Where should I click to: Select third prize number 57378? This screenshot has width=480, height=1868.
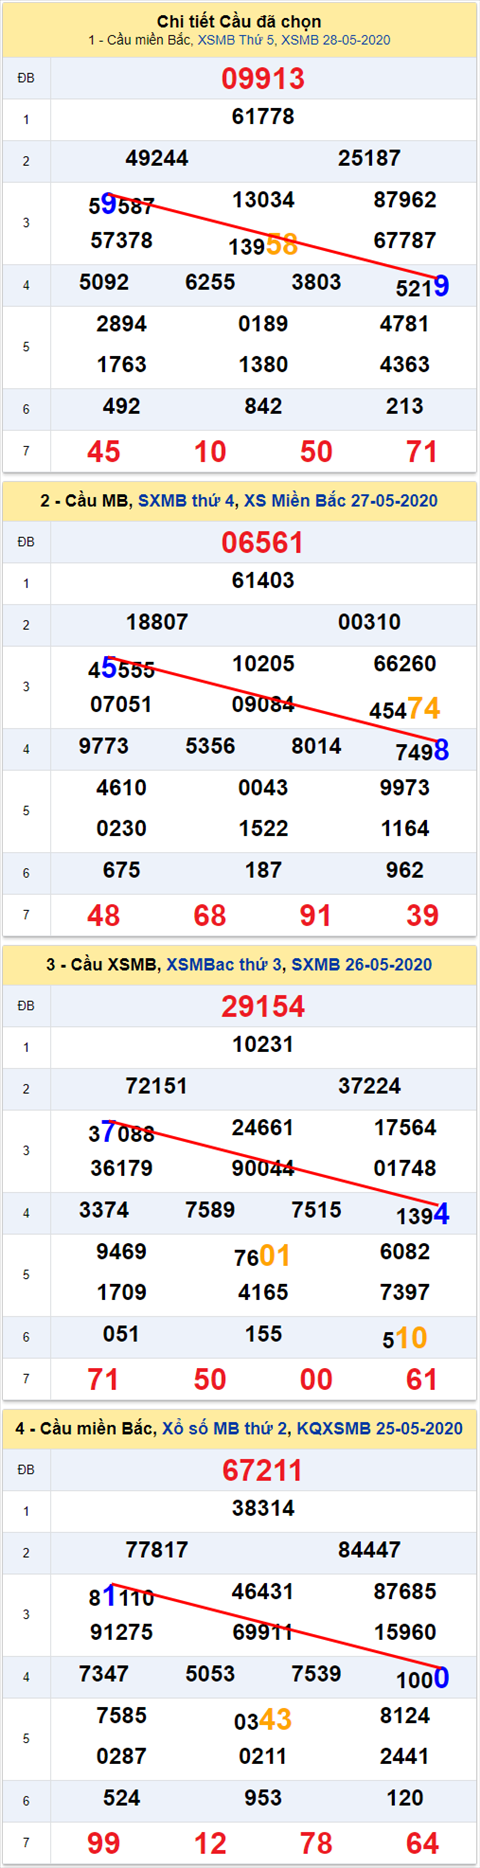[x=121, y=241]
